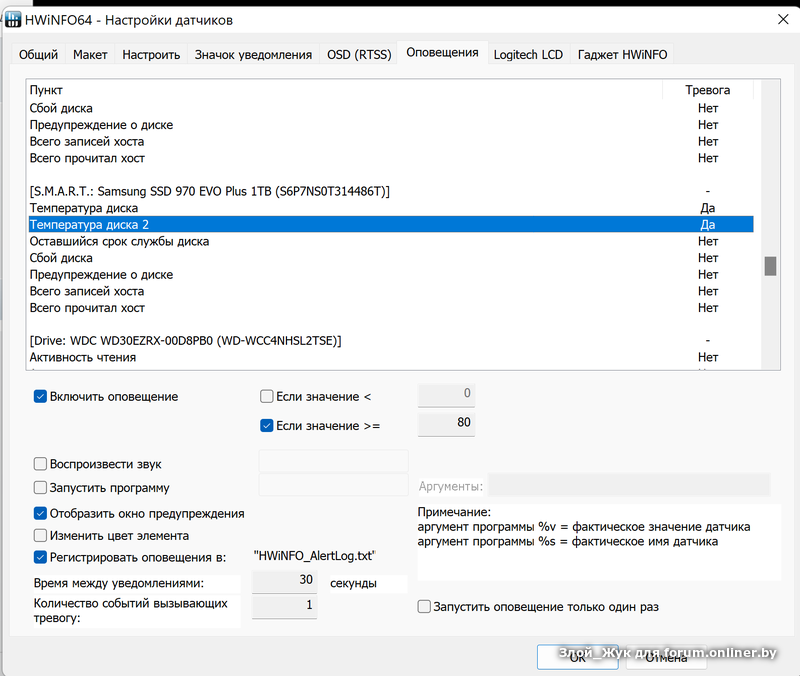Screen dimensions: 800x676
Task: Check Изменить цвет элемента option
Action: (x=41, y=535)
